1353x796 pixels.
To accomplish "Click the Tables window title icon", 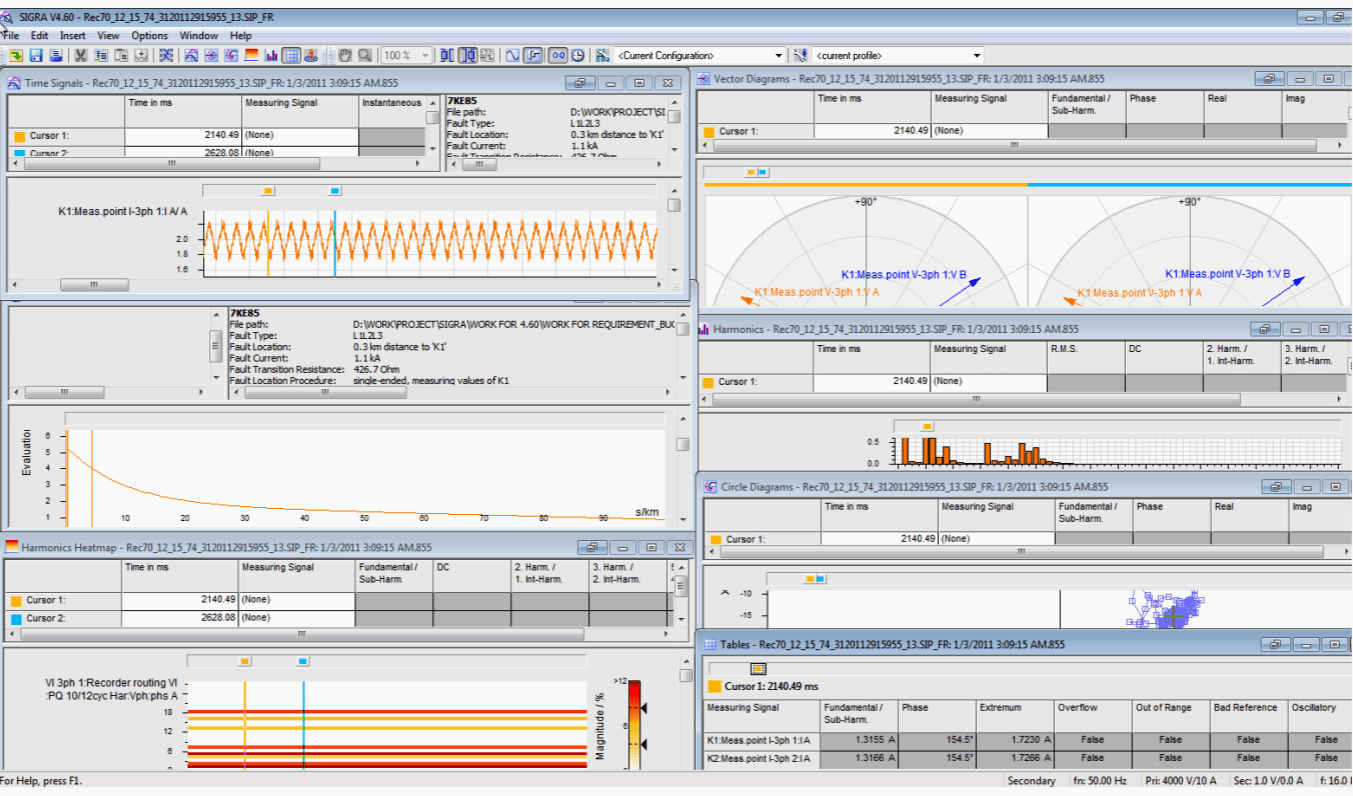I will tap(711, 645).
